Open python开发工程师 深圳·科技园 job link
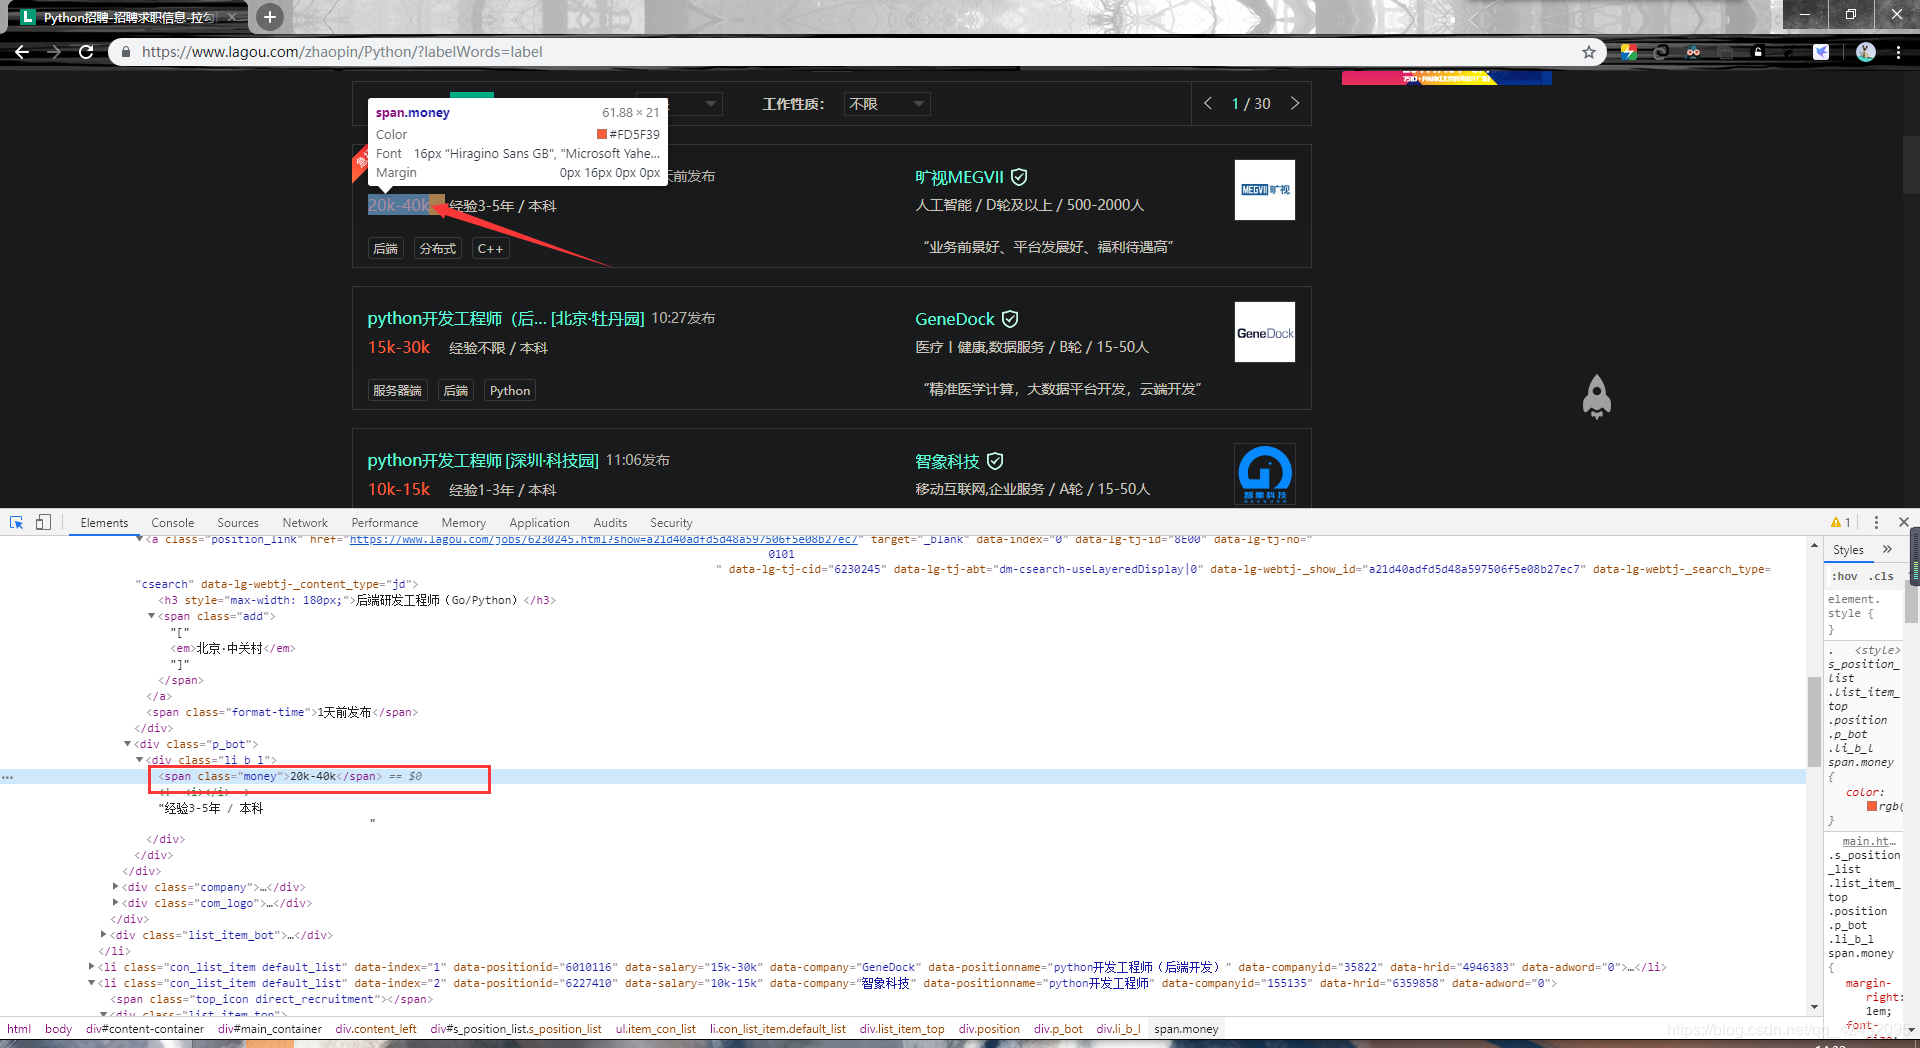This screenshot has width=1920, height=1048. point(483,460)
